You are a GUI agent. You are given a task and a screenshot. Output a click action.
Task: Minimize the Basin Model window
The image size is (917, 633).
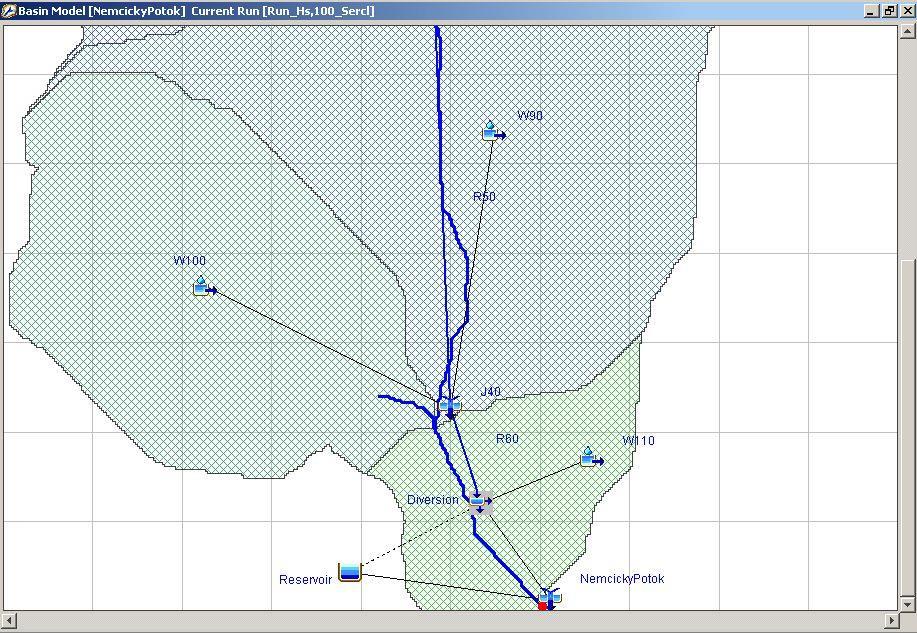click(871, 11)
